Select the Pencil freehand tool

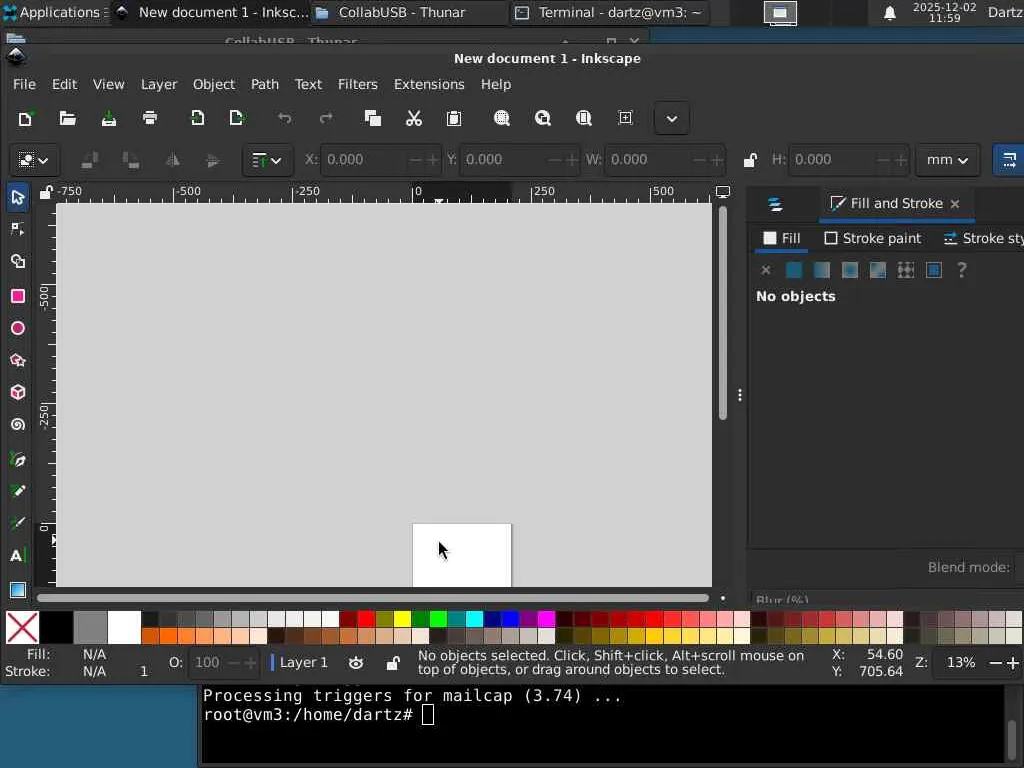tap(18, 492)
